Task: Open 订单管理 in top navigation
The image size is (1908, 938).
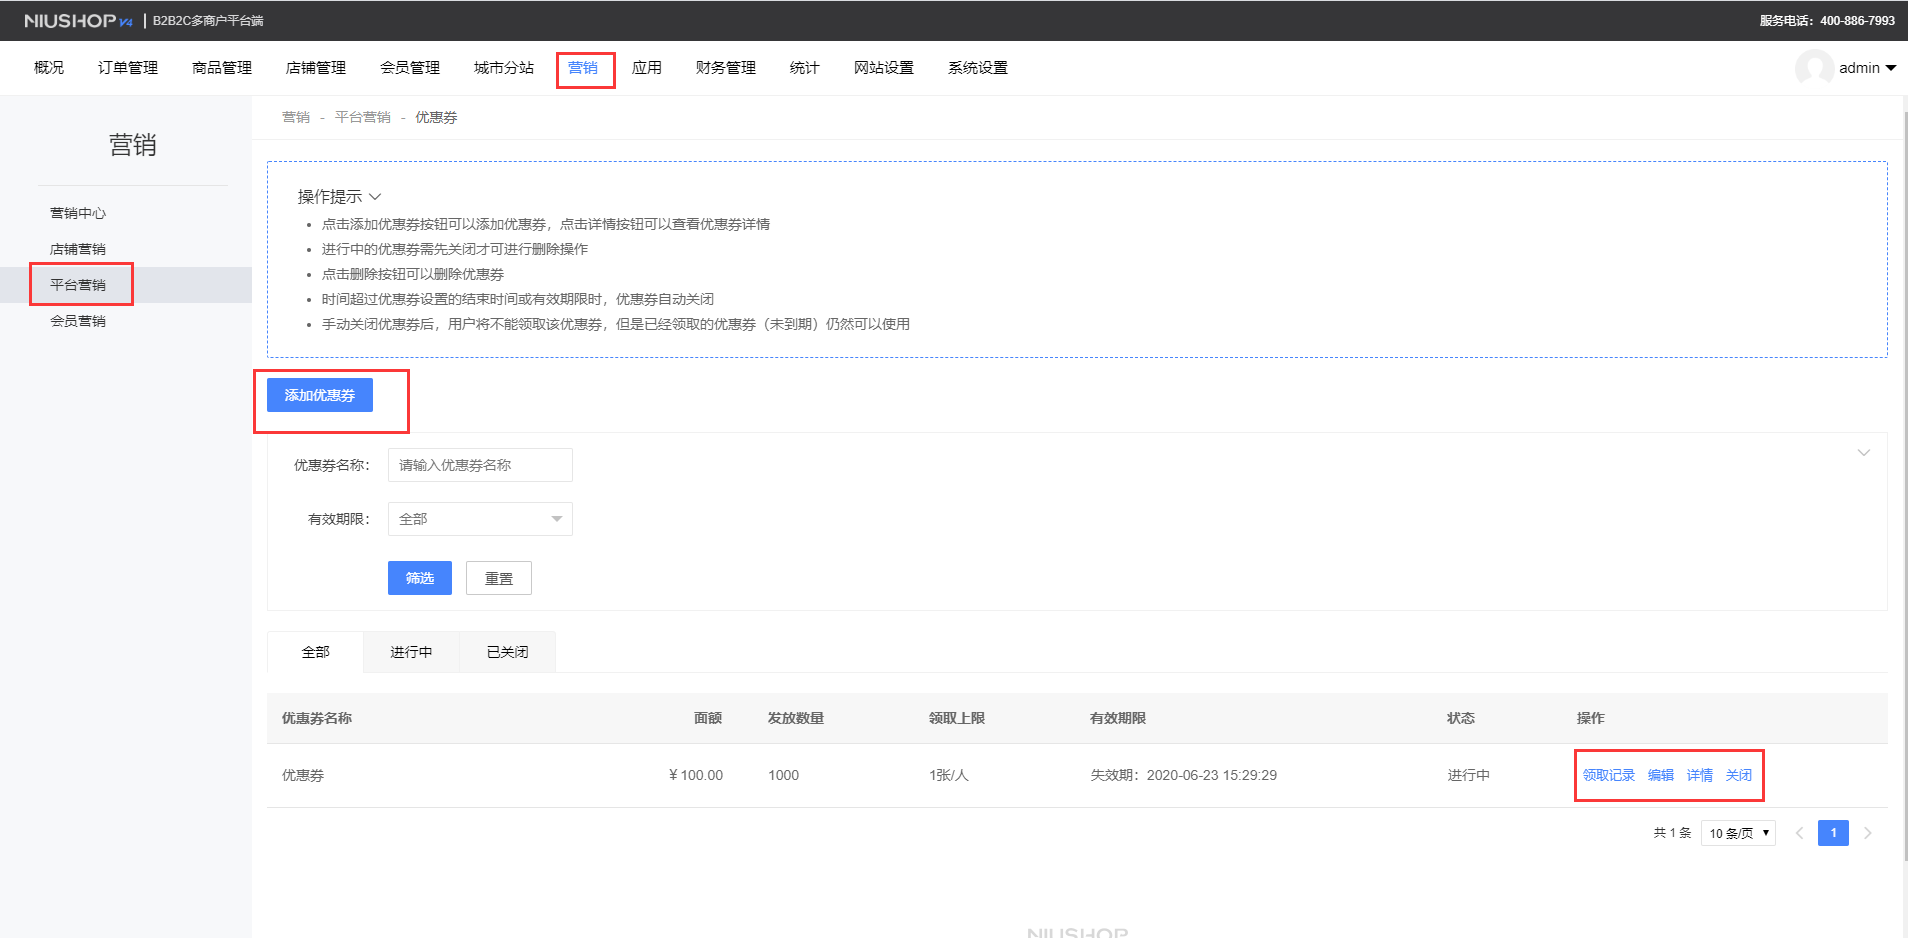Action: click(128, 68)
